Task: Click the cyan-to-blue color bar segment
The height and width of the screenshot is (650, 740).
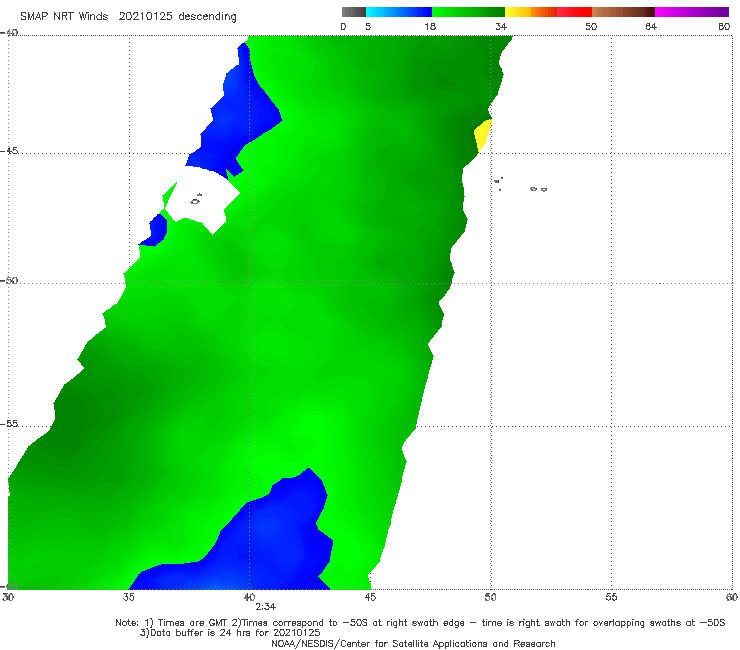Action: 399,12
